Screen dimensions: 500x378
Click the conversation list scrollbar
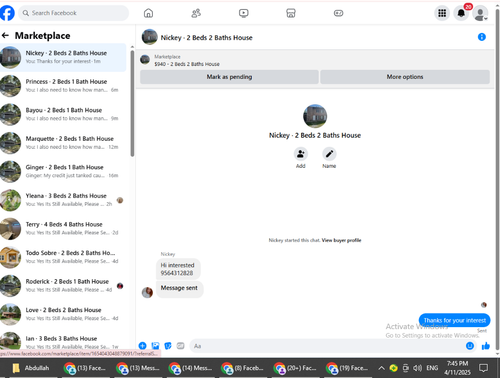[x=132, y=103]
